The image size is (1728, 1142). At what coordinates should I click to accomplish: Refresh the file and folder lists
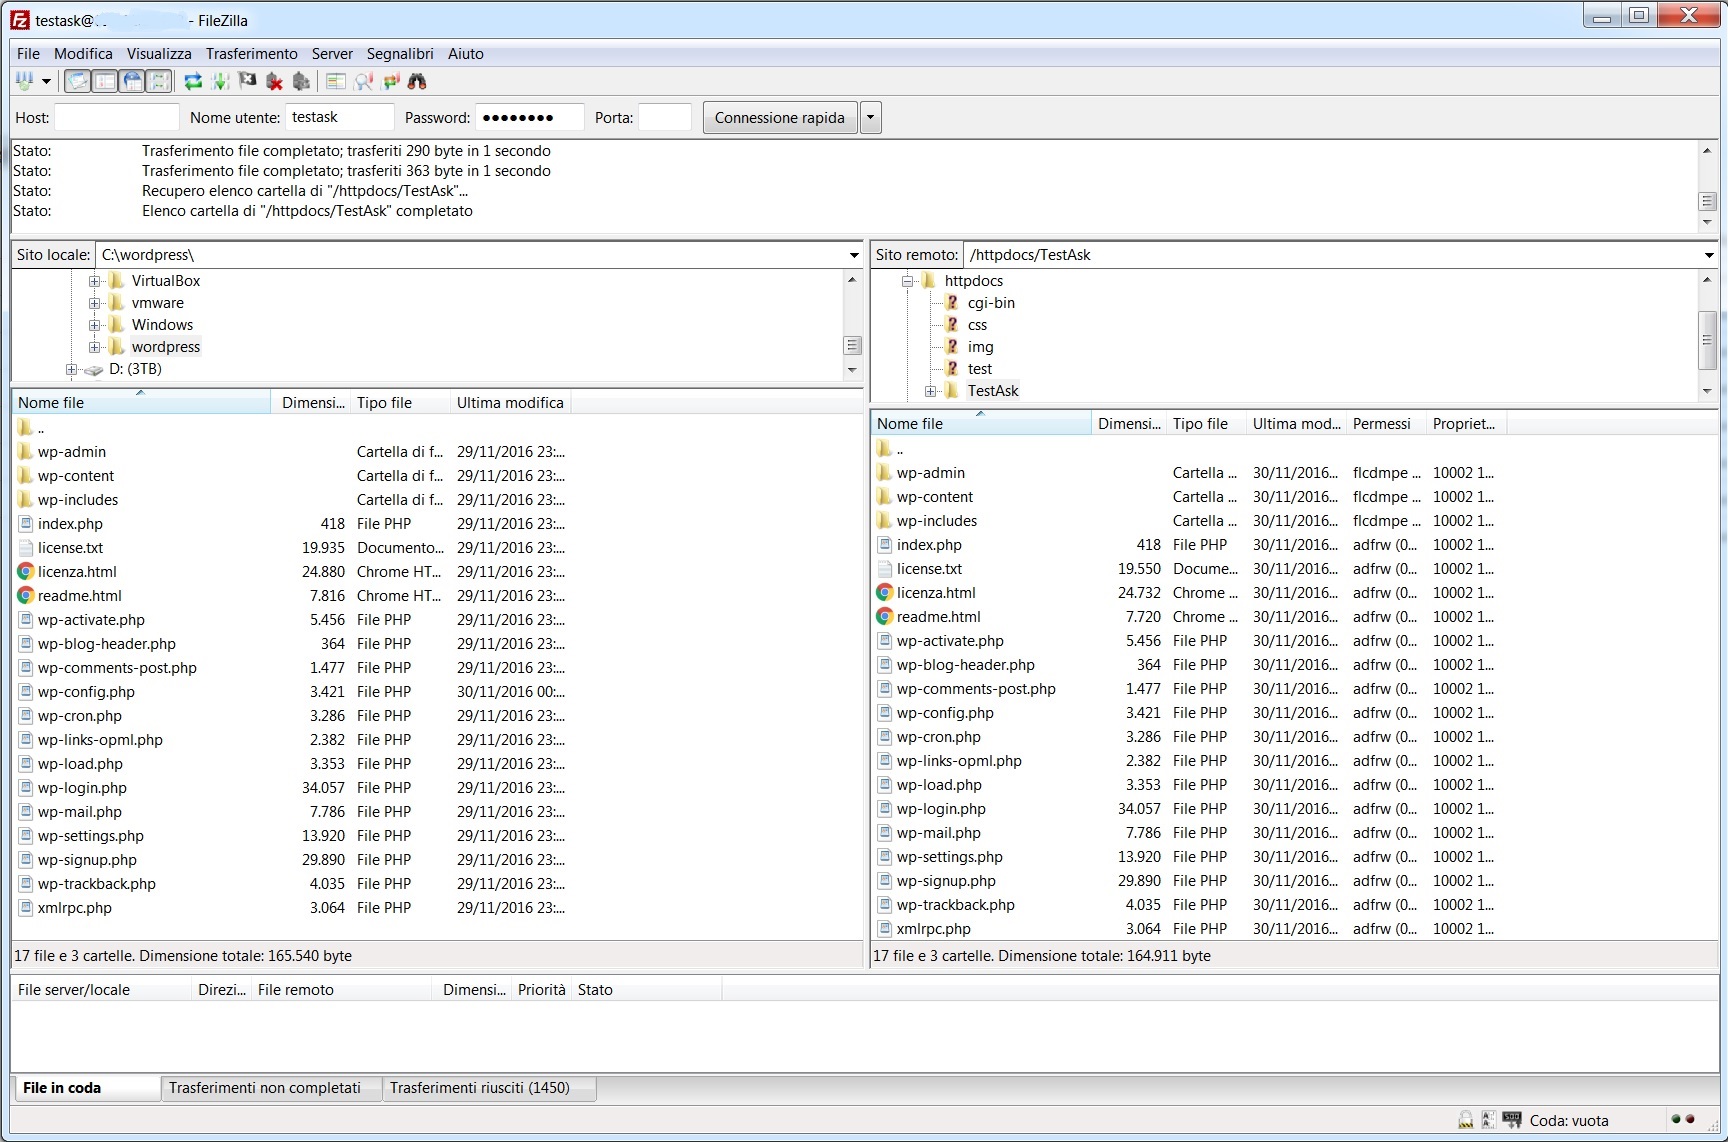(194, 82)
